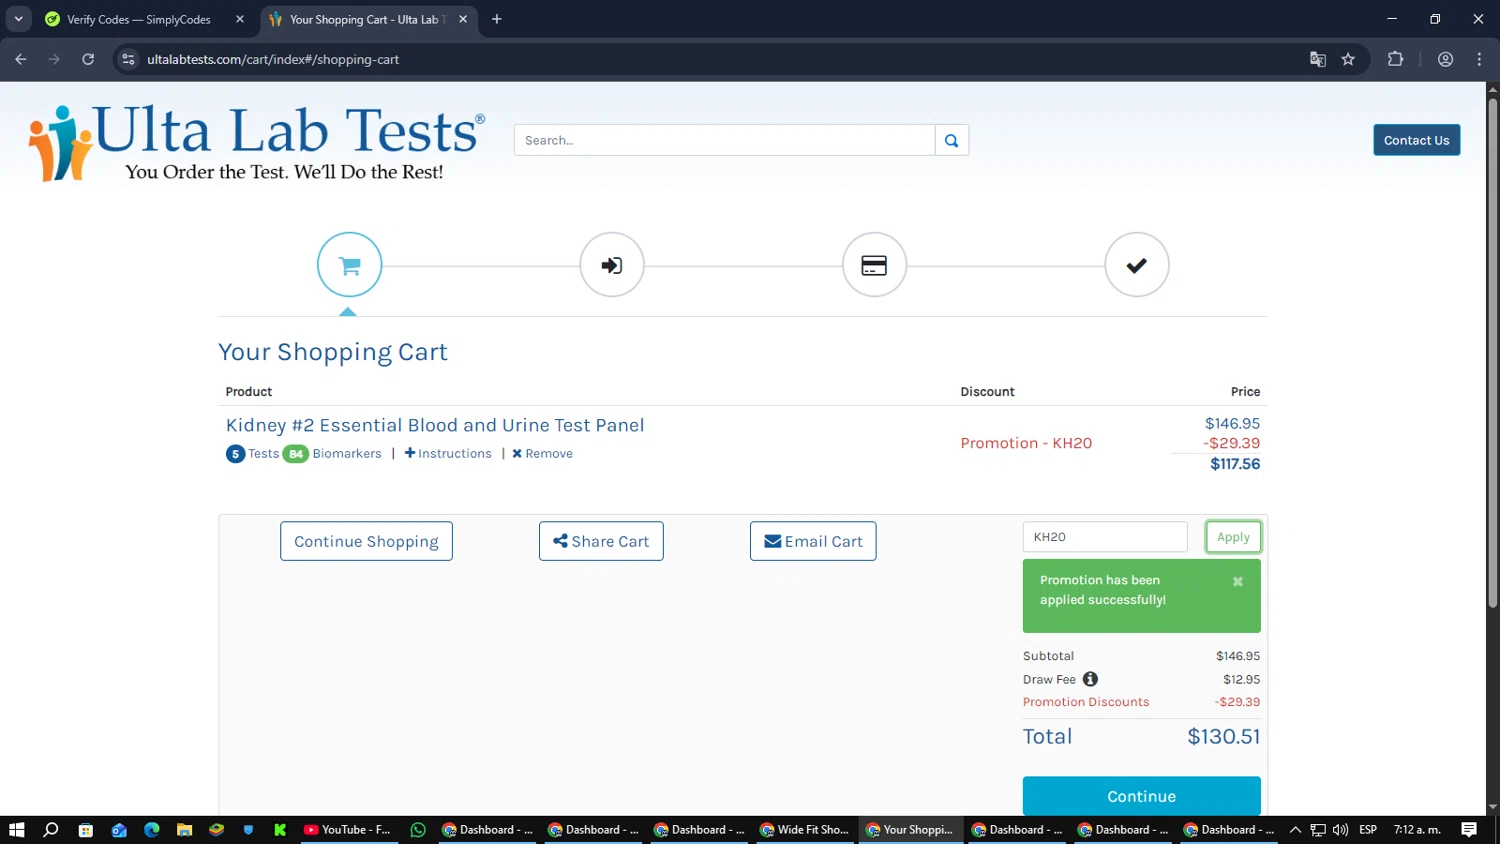This screenshot has height=844, width=1500.
Task: Click the translate page icon in address bar
Action: tap(1318, 59)
